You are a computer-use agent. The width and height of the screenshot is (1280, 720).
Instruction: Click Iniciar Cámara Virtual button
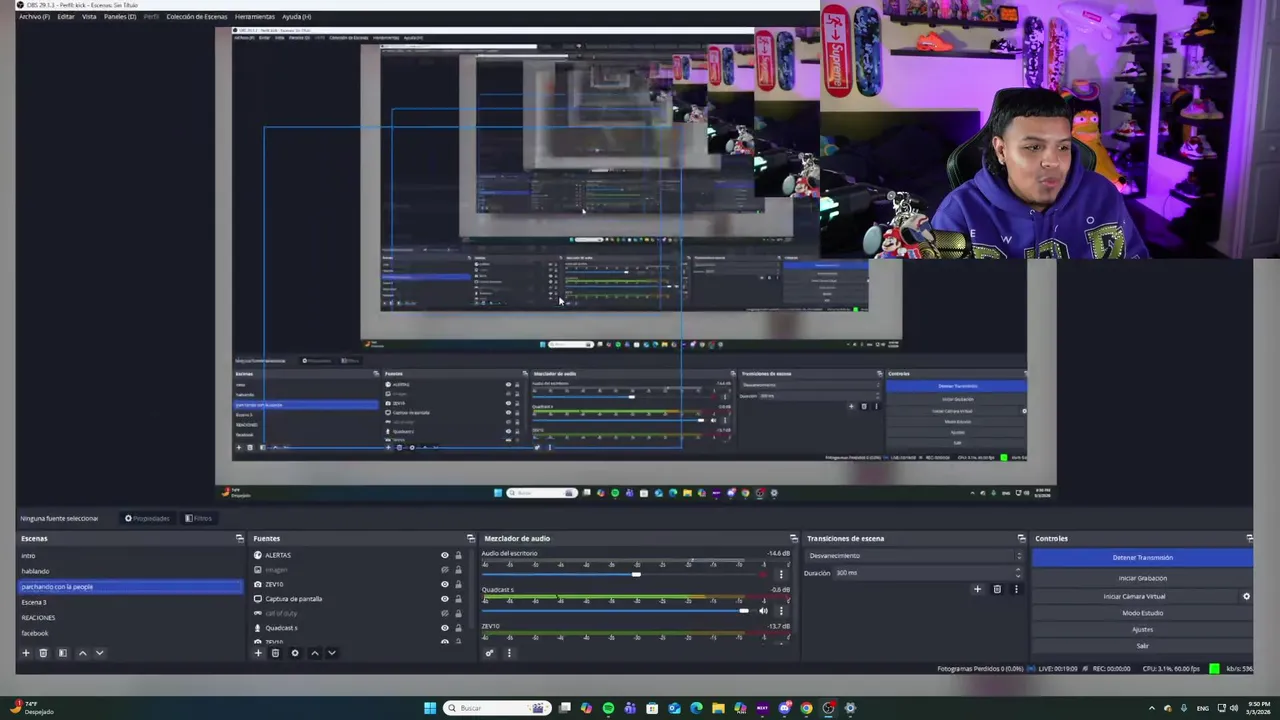pyautogui.click(x=1134, y=596)
